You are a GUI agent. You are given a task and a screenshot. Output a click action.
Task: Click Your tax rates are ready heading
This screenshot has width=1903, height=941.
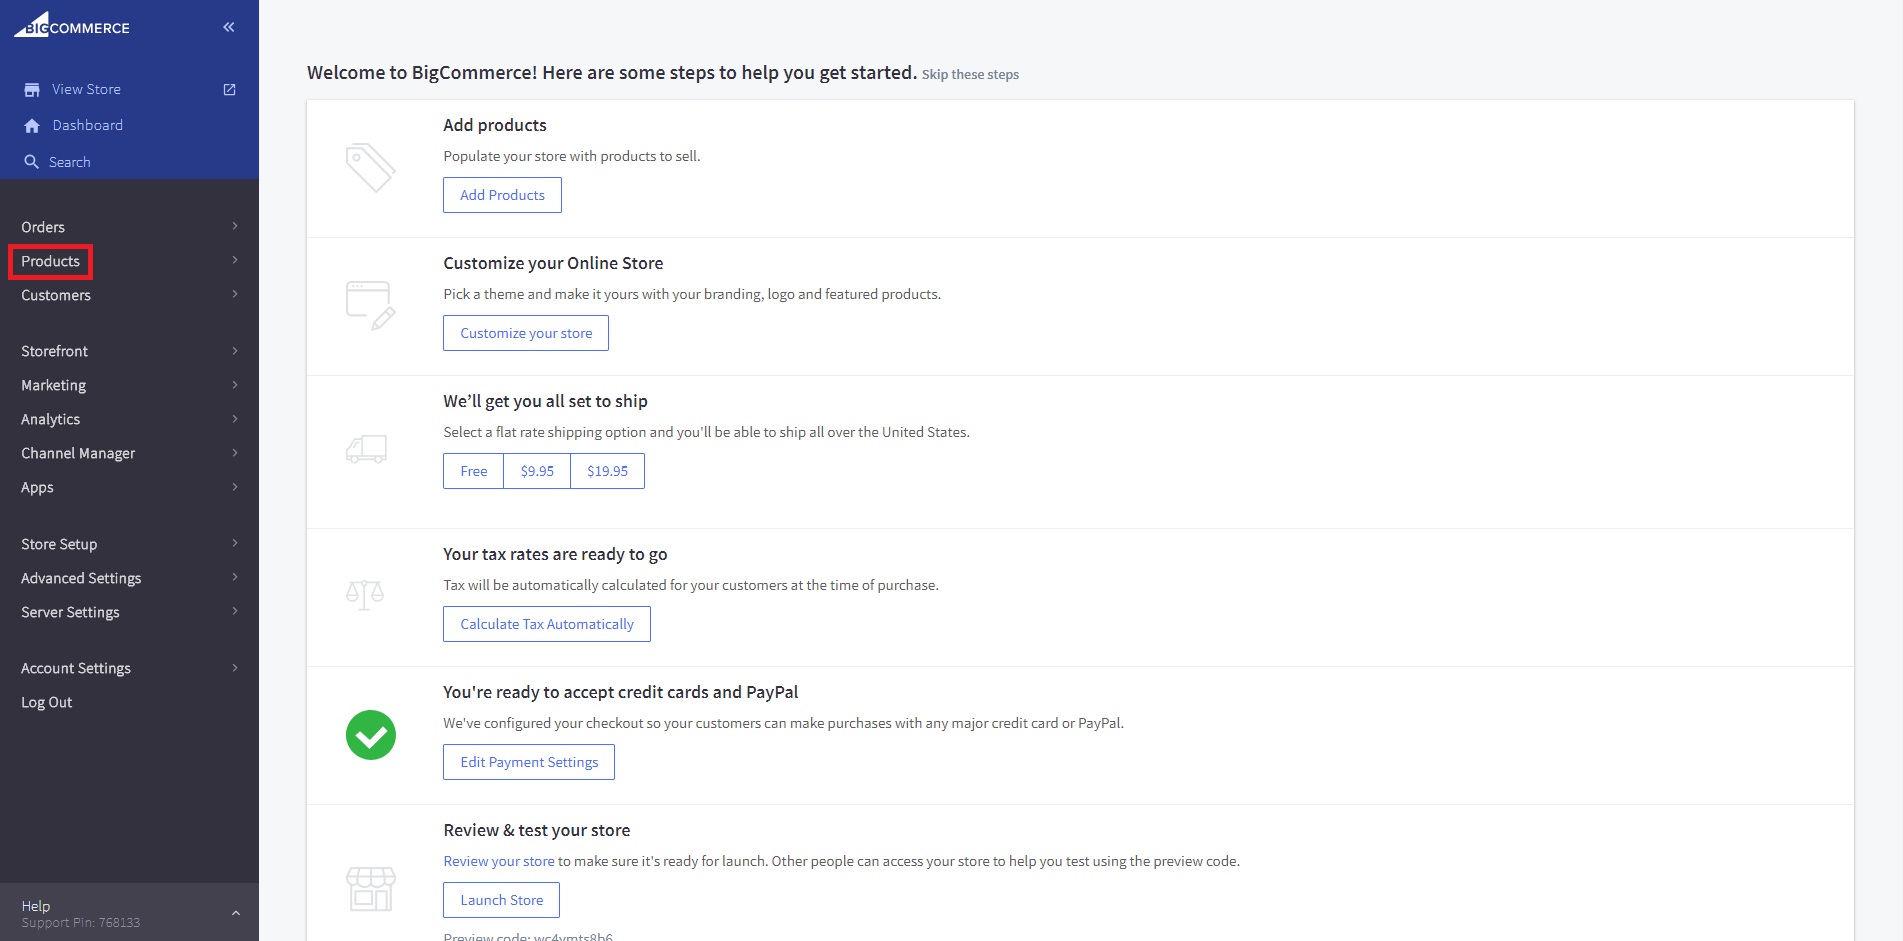pos(555,554)
